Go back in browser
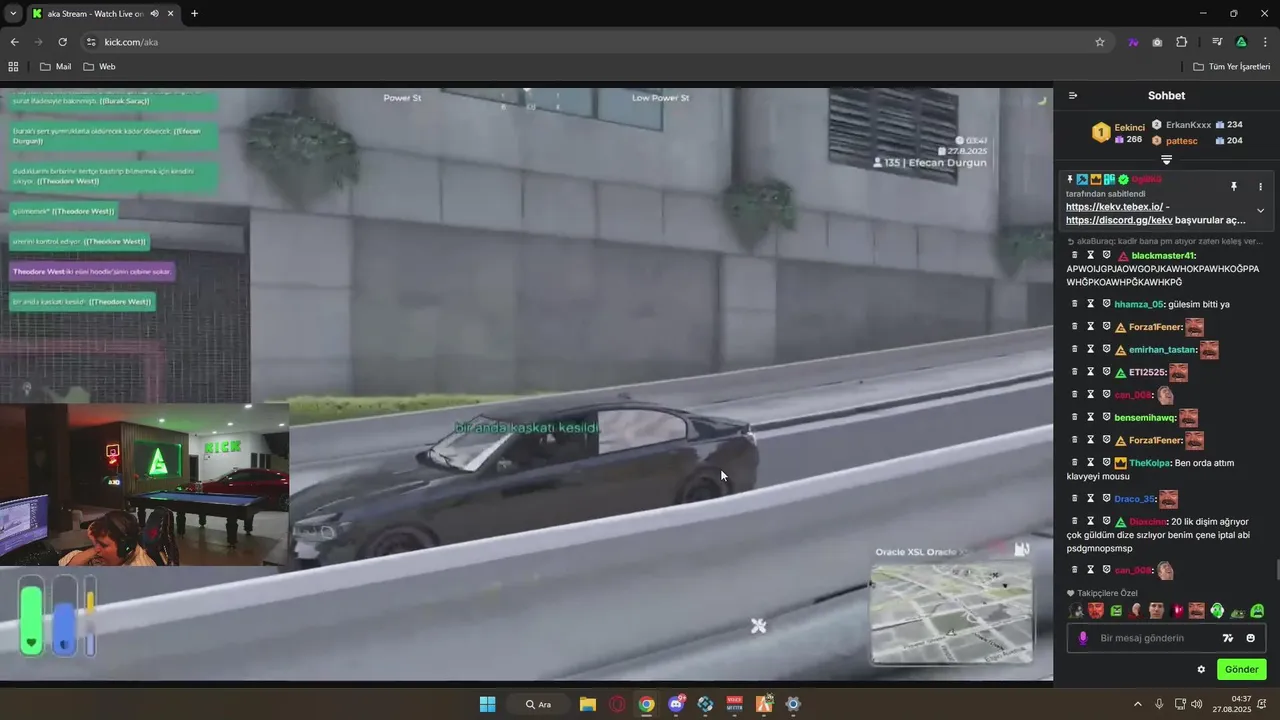This screenshot has height=720, width=1280. (x=14, y=42)
